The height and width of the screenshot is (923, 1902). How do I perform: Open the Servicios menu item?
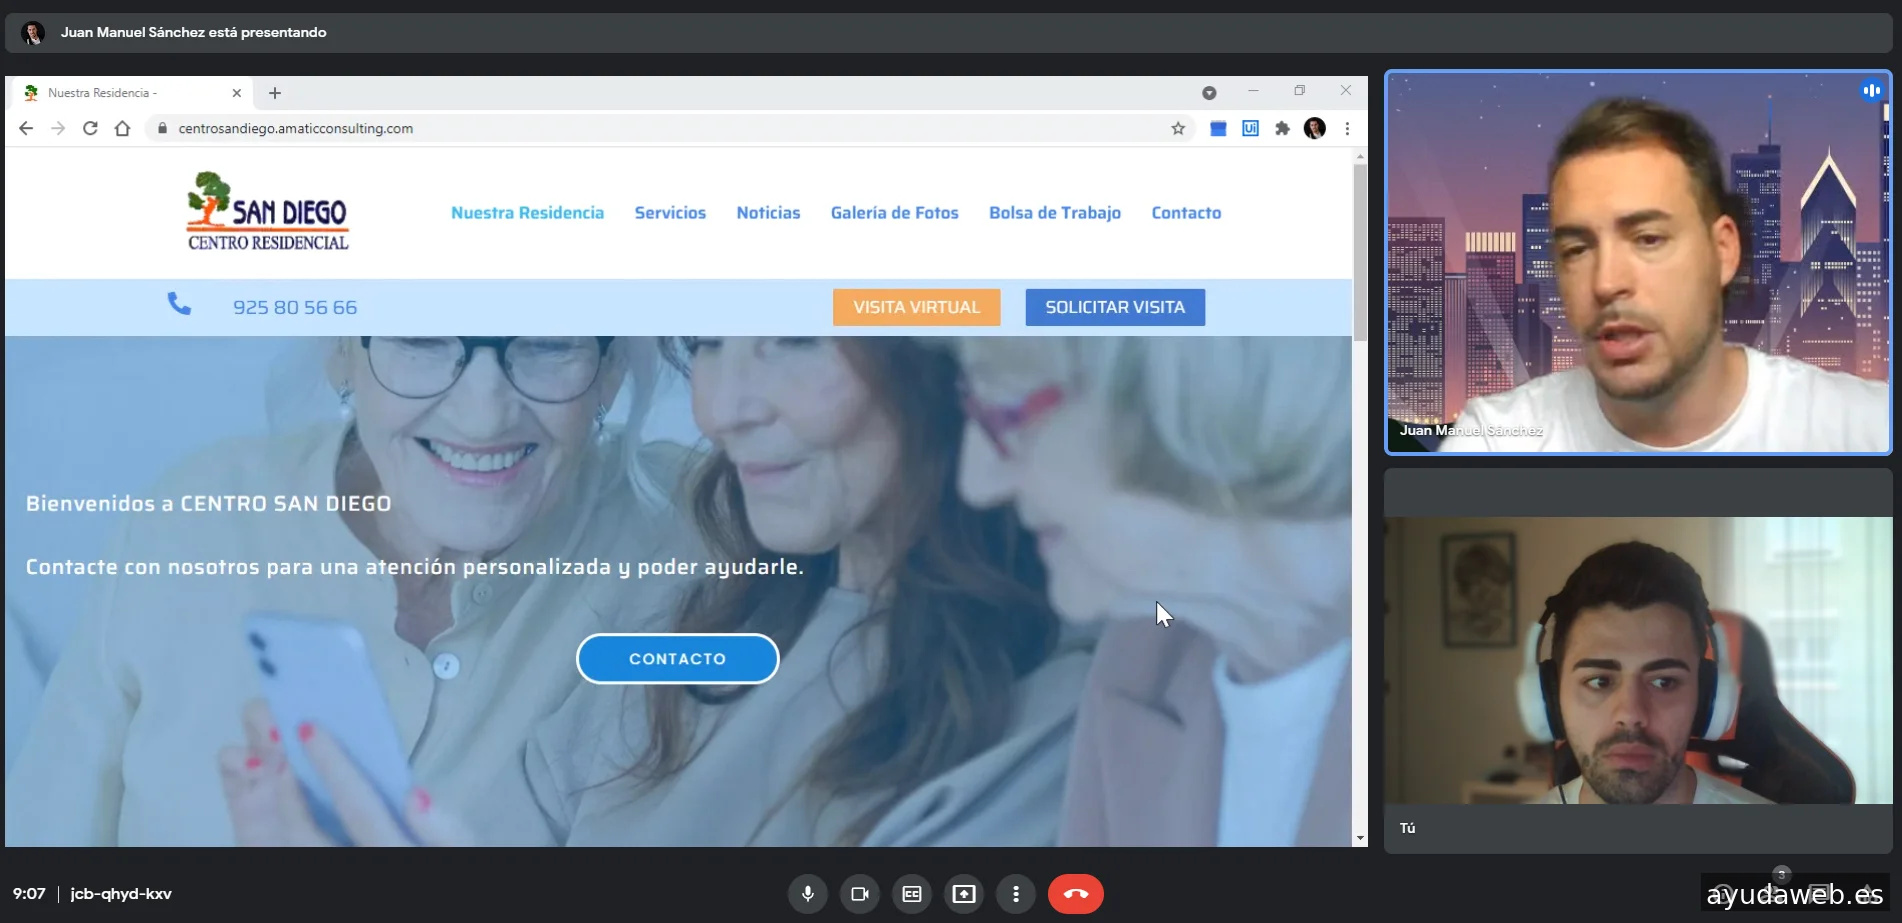click(x=670, y=213)
